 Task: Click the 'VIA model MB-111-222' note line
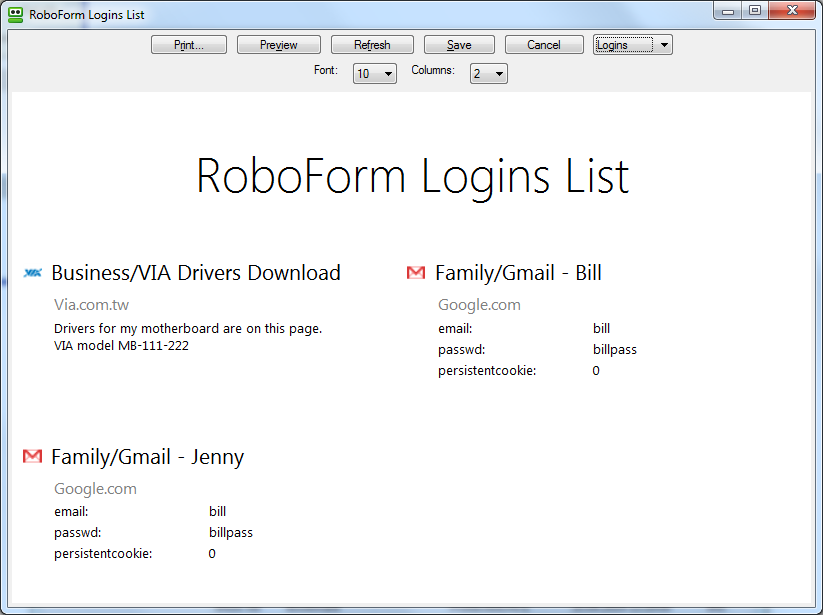pos(121,345)
